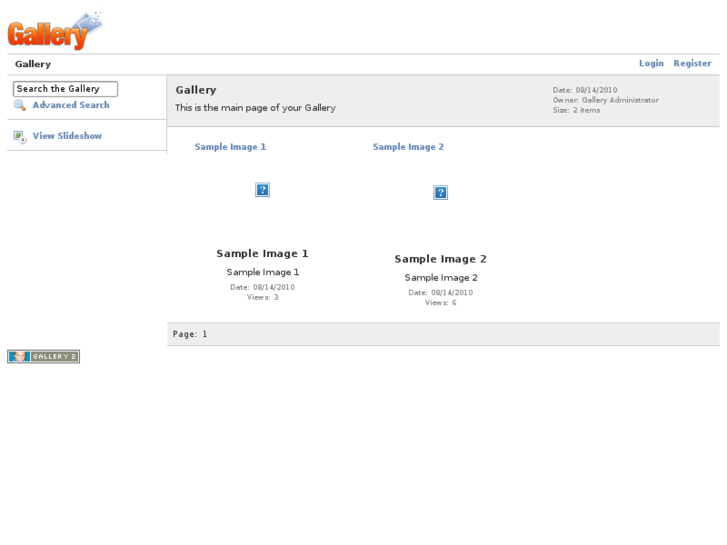Click the Gallery album heading
The height and width of the screenshot is (545, 727).
click(x=196, y=90)
